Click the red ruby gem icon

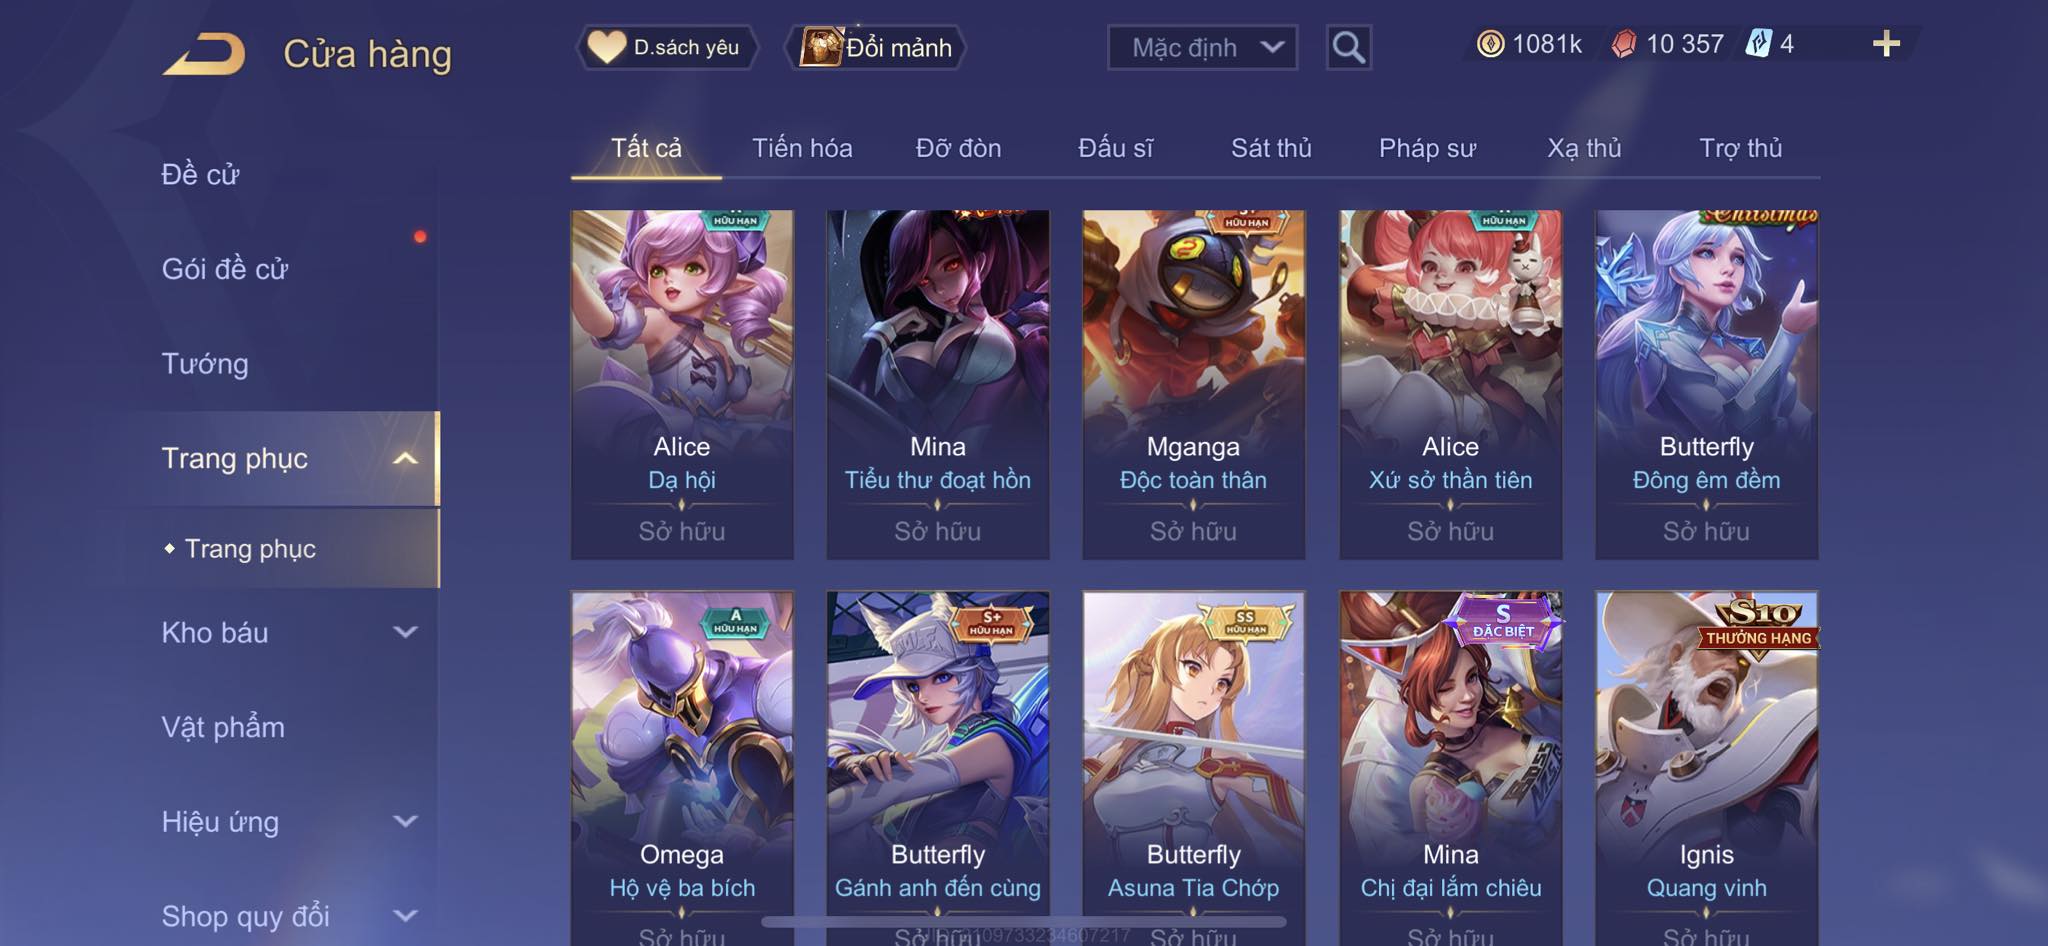coord(1624,44)
